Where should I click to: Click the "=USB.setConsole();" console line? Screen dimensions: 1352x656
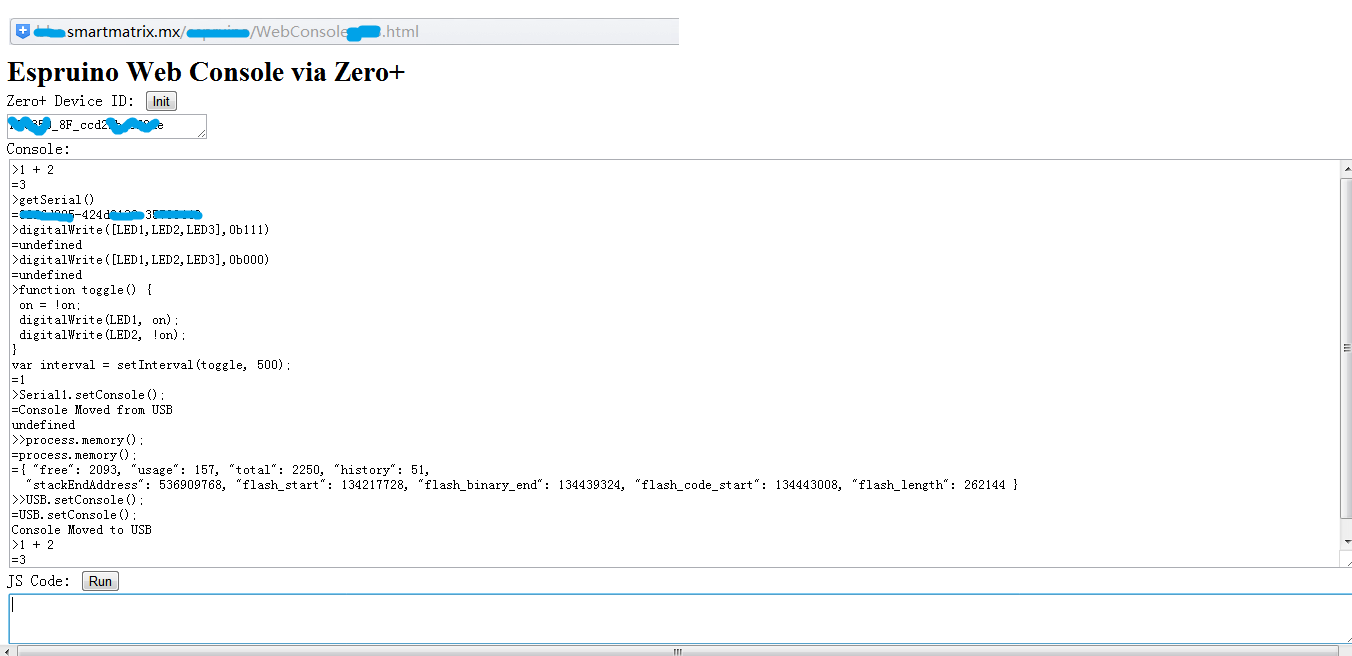coord(75,515)
